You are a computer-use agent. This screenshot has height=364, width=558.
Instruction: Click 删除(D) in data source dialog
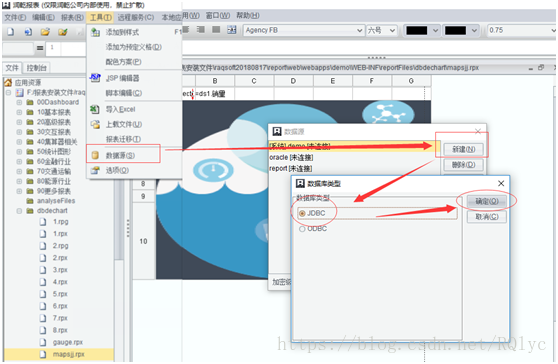pos(463,165)
